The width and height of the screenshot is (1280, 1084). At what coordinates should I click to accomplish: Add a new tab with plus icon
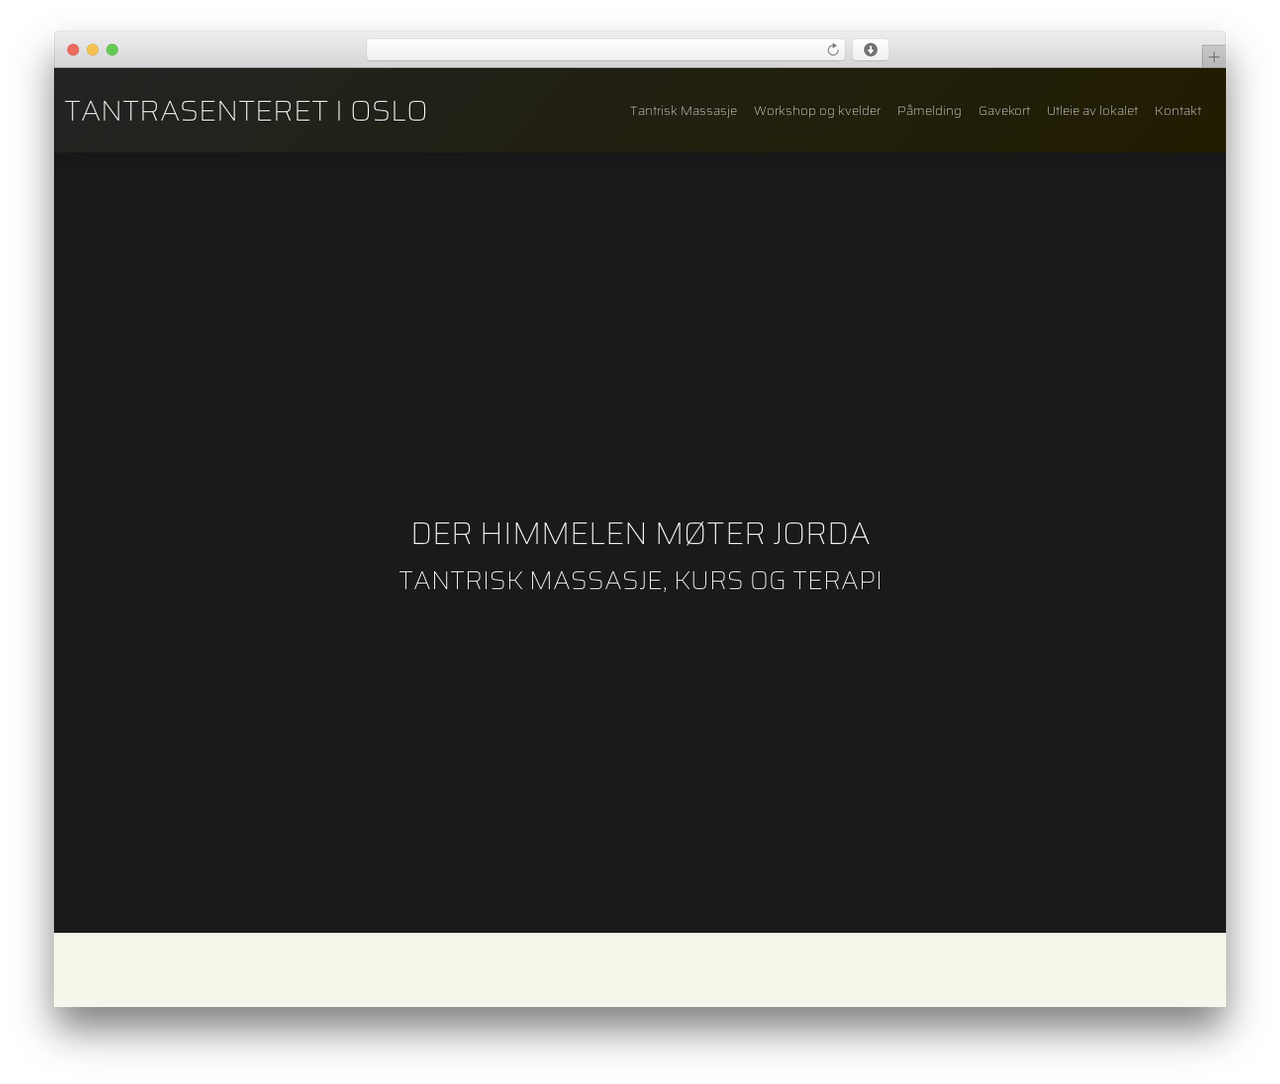click(x=1213, y=57)
